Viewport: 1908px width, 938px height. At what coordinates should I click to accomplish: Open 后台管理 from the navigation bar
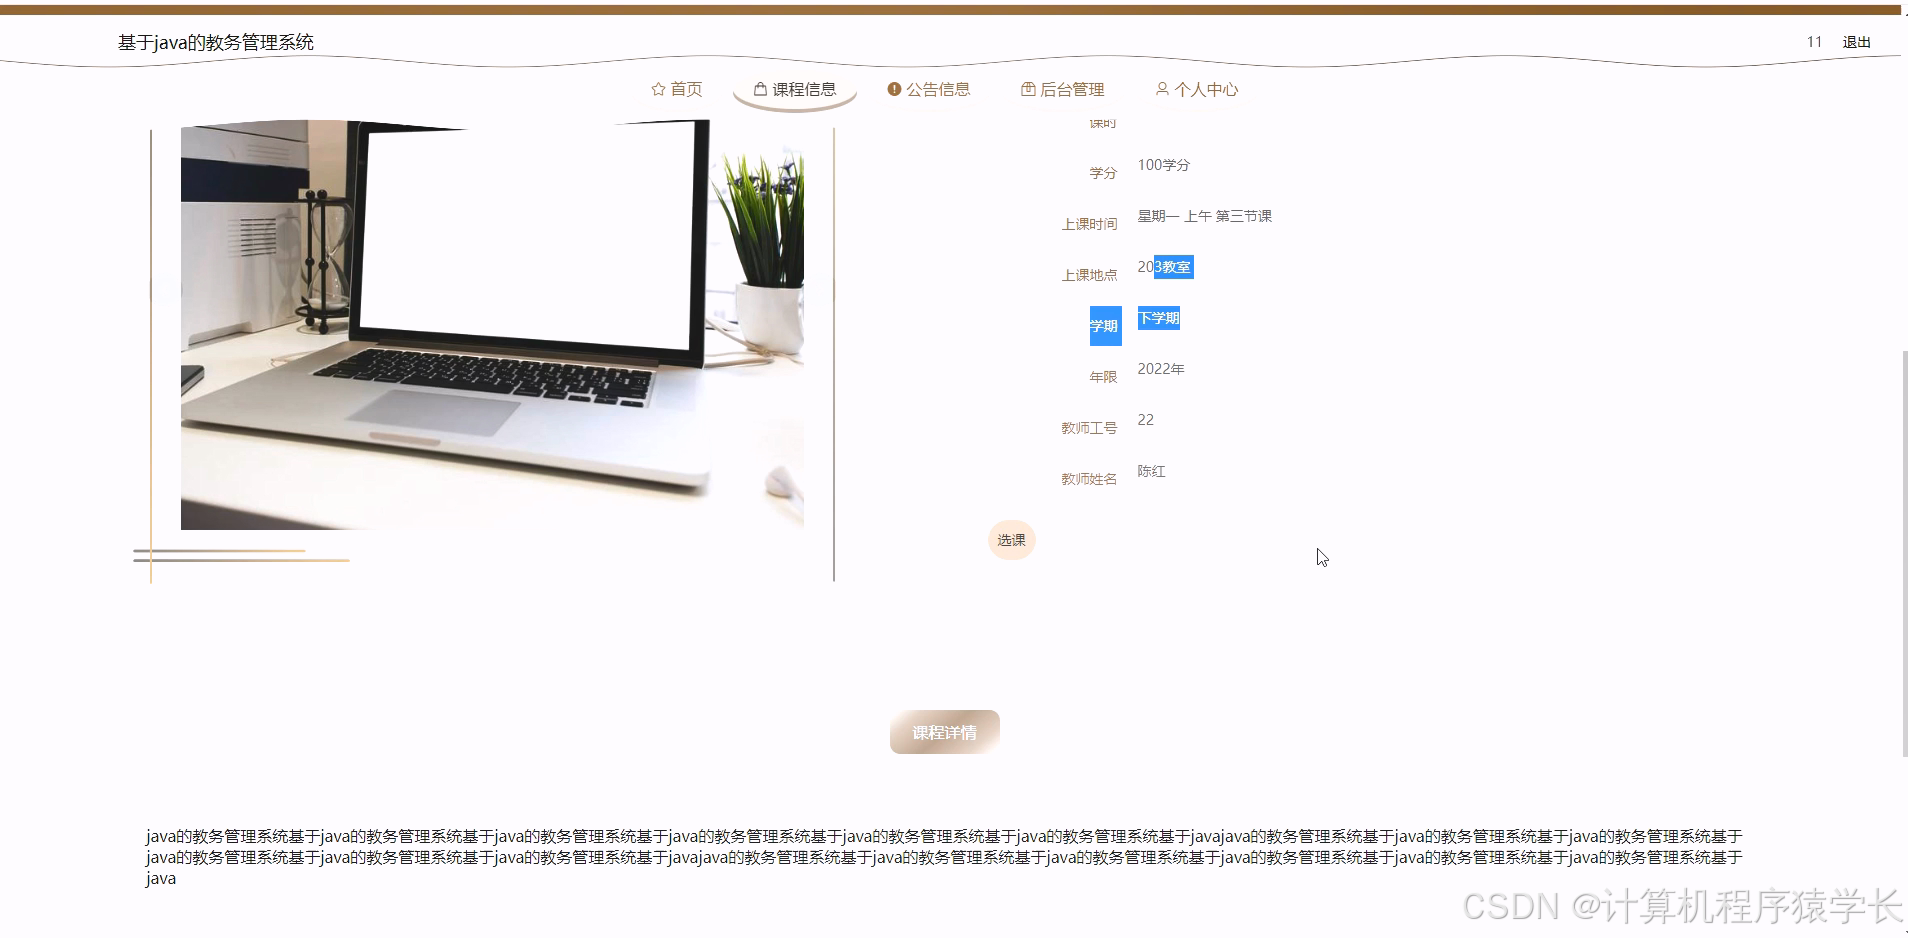[1071, 89]
